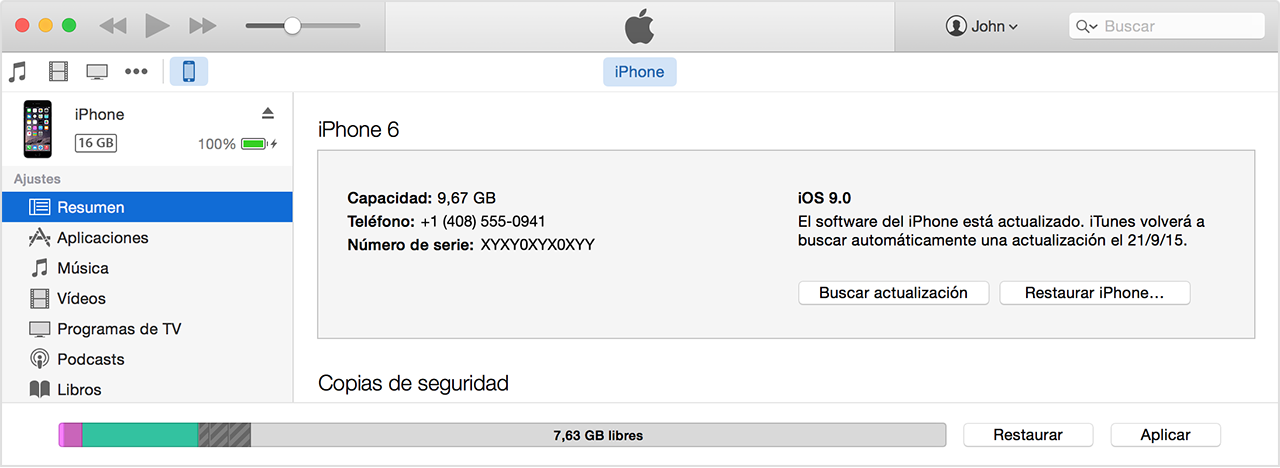Click the iPhone 6 heading
Screen dimensions: 1280x468
358,130
